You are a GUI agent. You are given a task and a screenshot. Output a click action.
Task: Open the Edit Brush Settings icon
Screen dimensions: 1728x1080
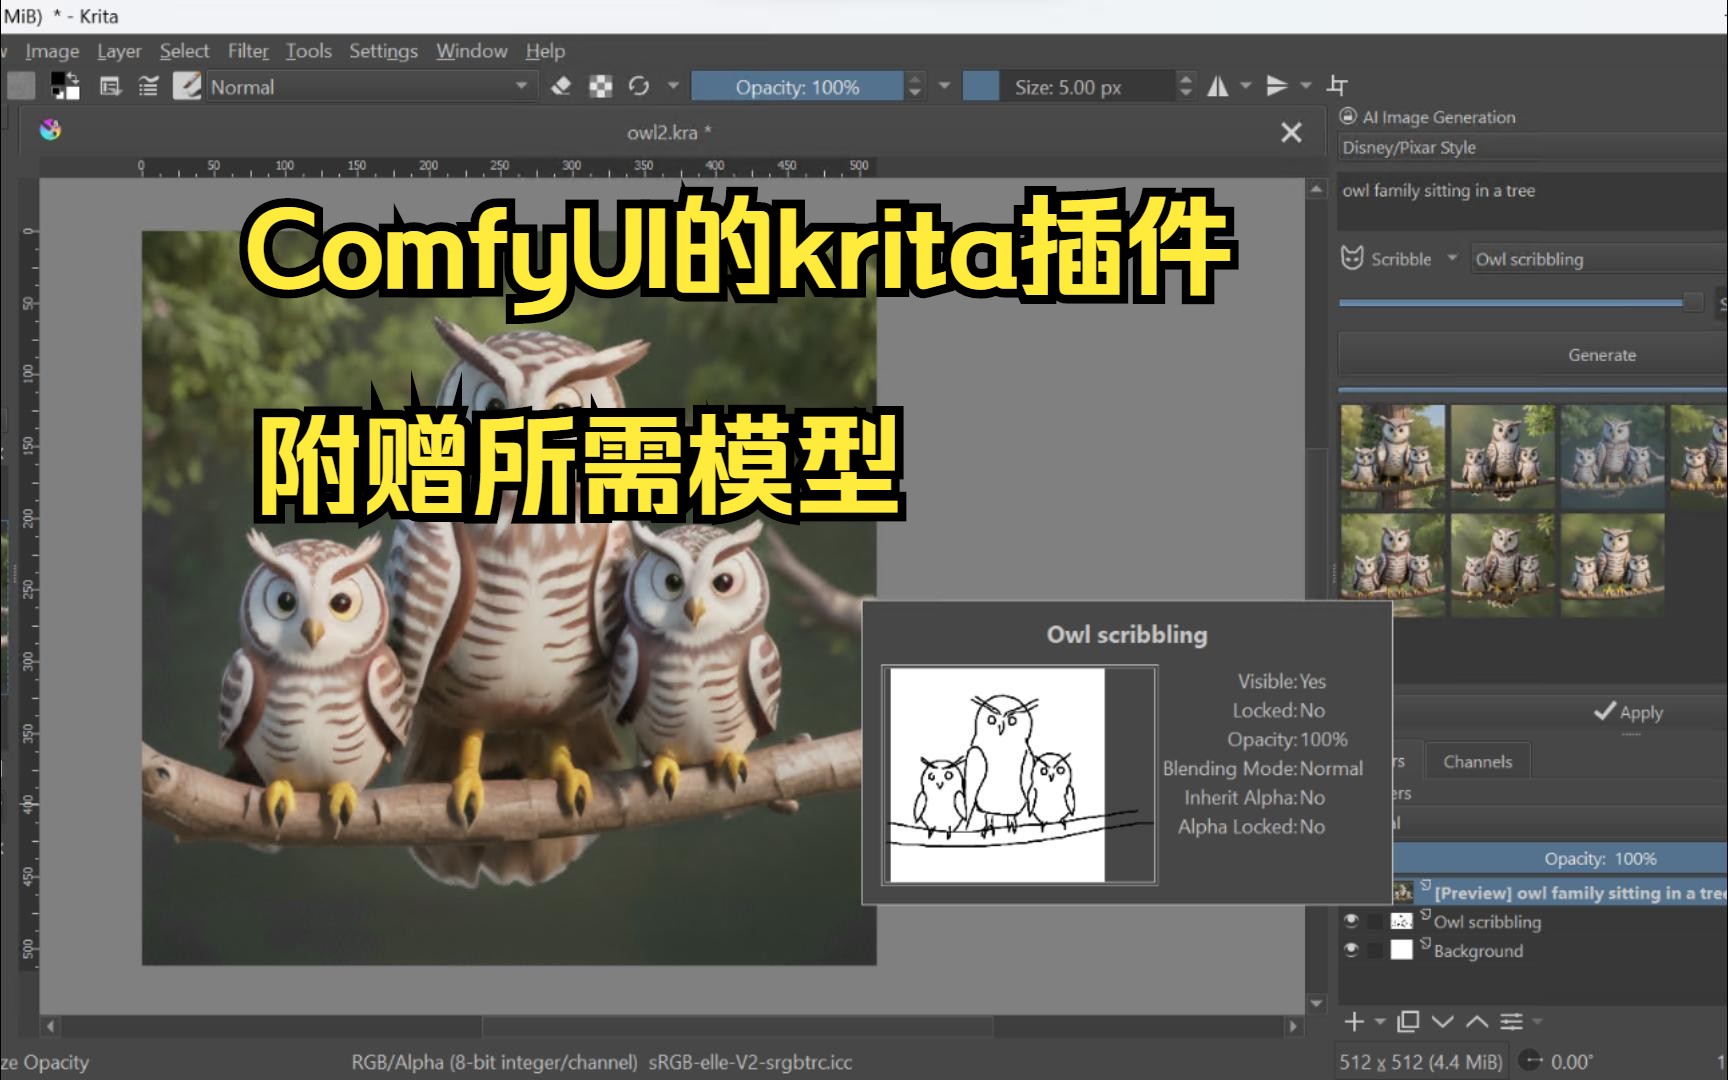point(187,86)
